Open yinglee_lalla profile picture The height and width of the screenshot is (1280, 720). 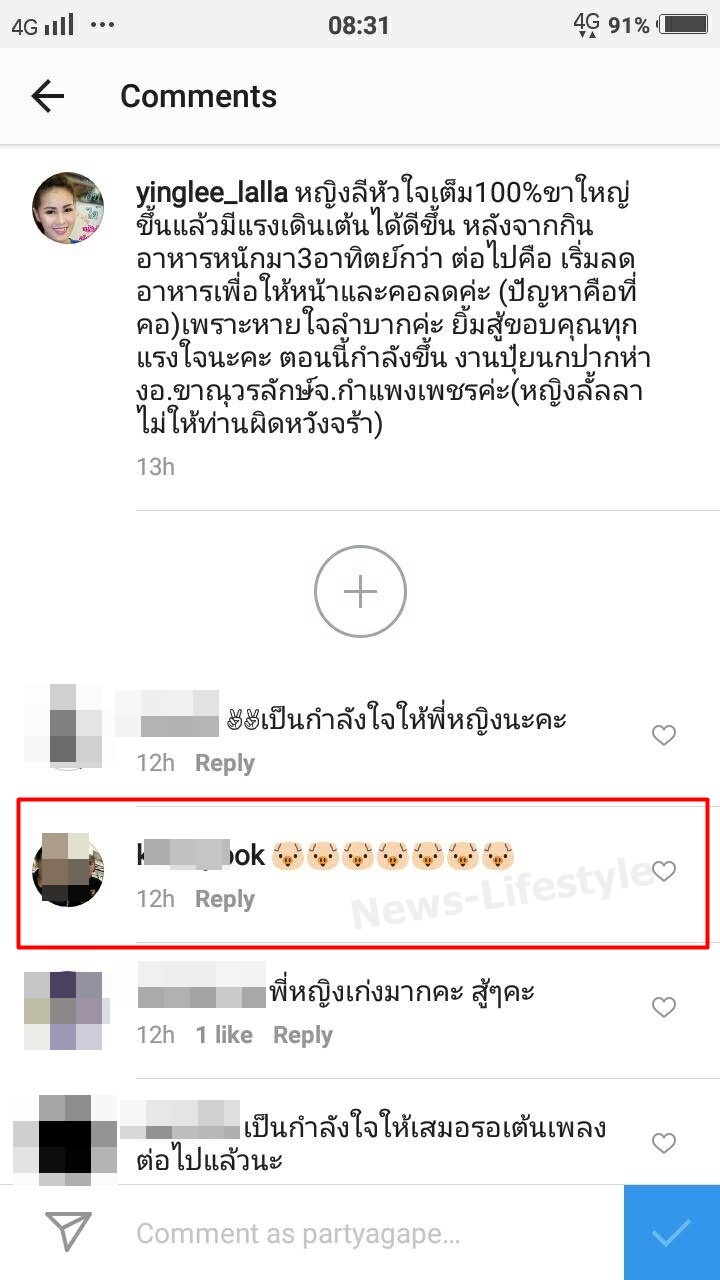(69, 208)
